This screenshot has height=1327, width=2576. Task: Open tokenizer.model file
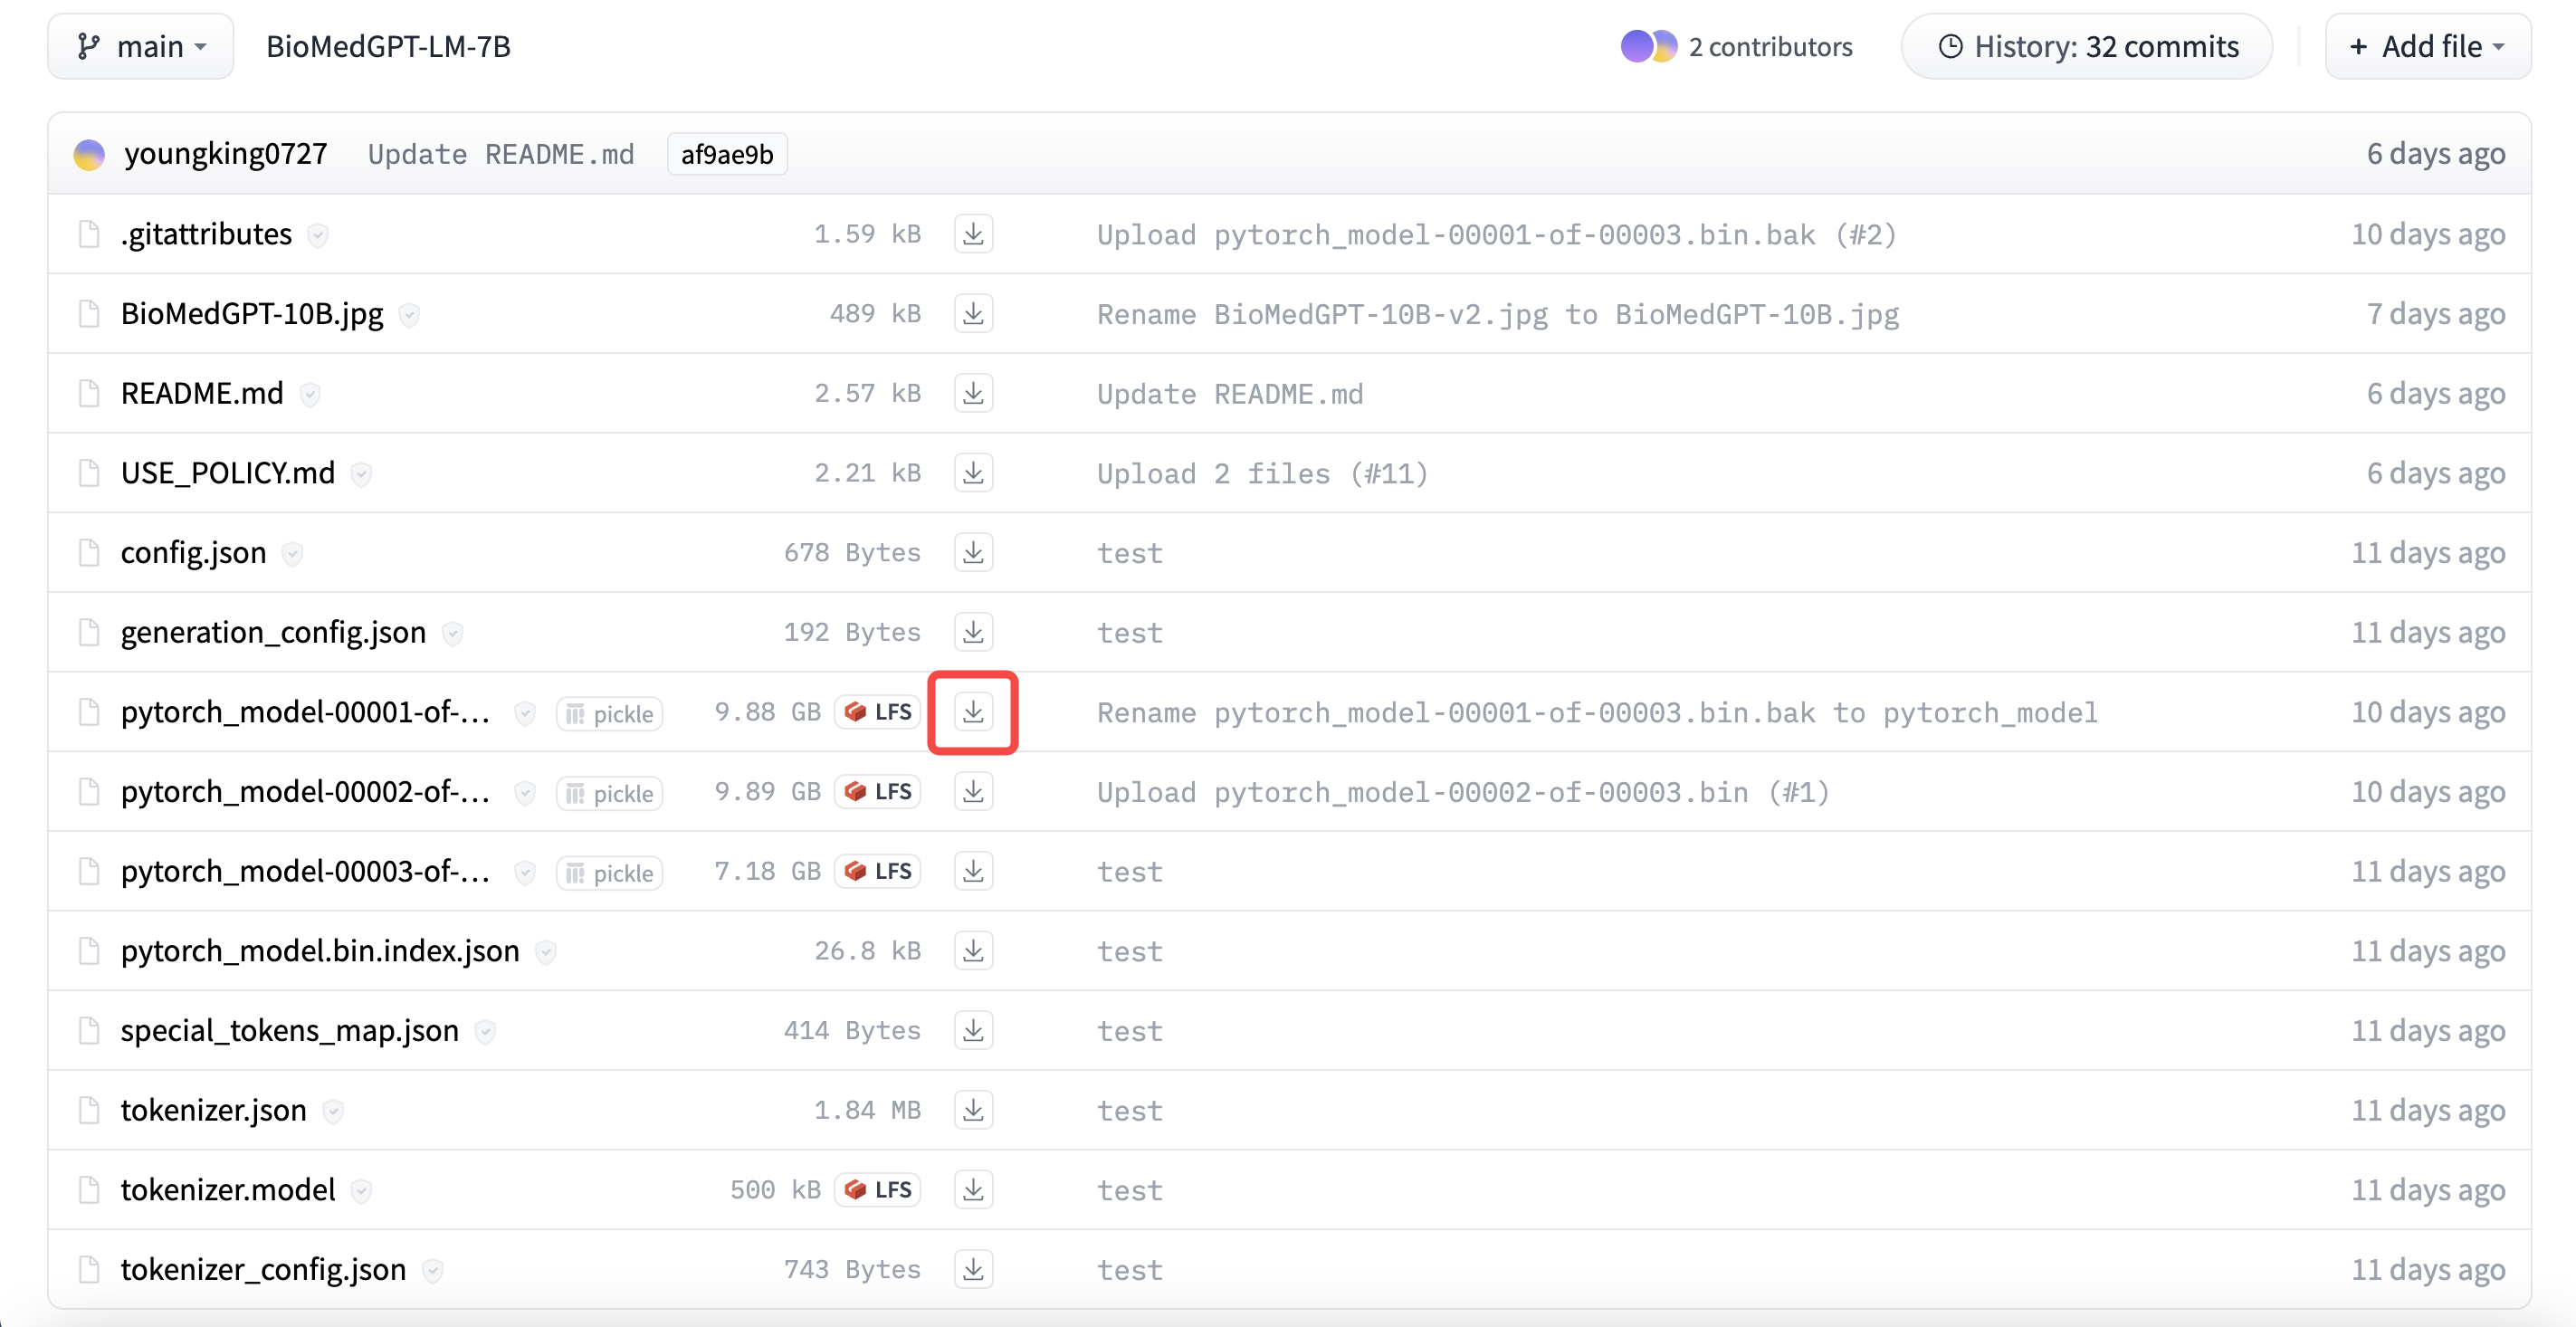click(x=228, y=1190)
